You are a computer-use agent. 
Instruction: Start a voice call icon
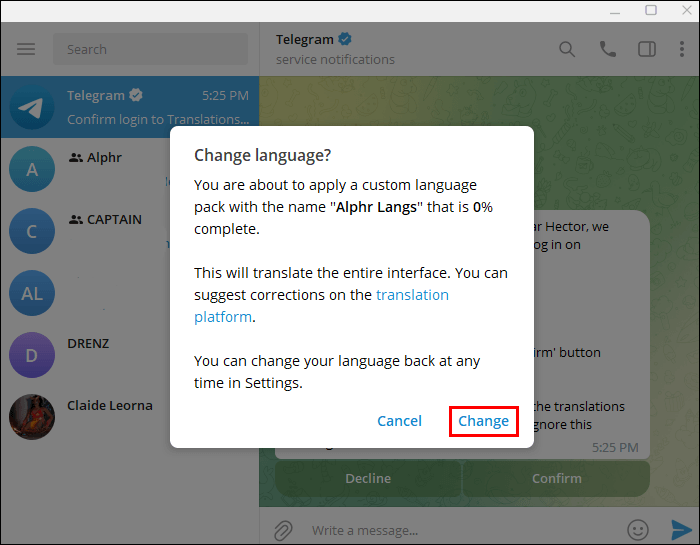[x=608, y=49]
